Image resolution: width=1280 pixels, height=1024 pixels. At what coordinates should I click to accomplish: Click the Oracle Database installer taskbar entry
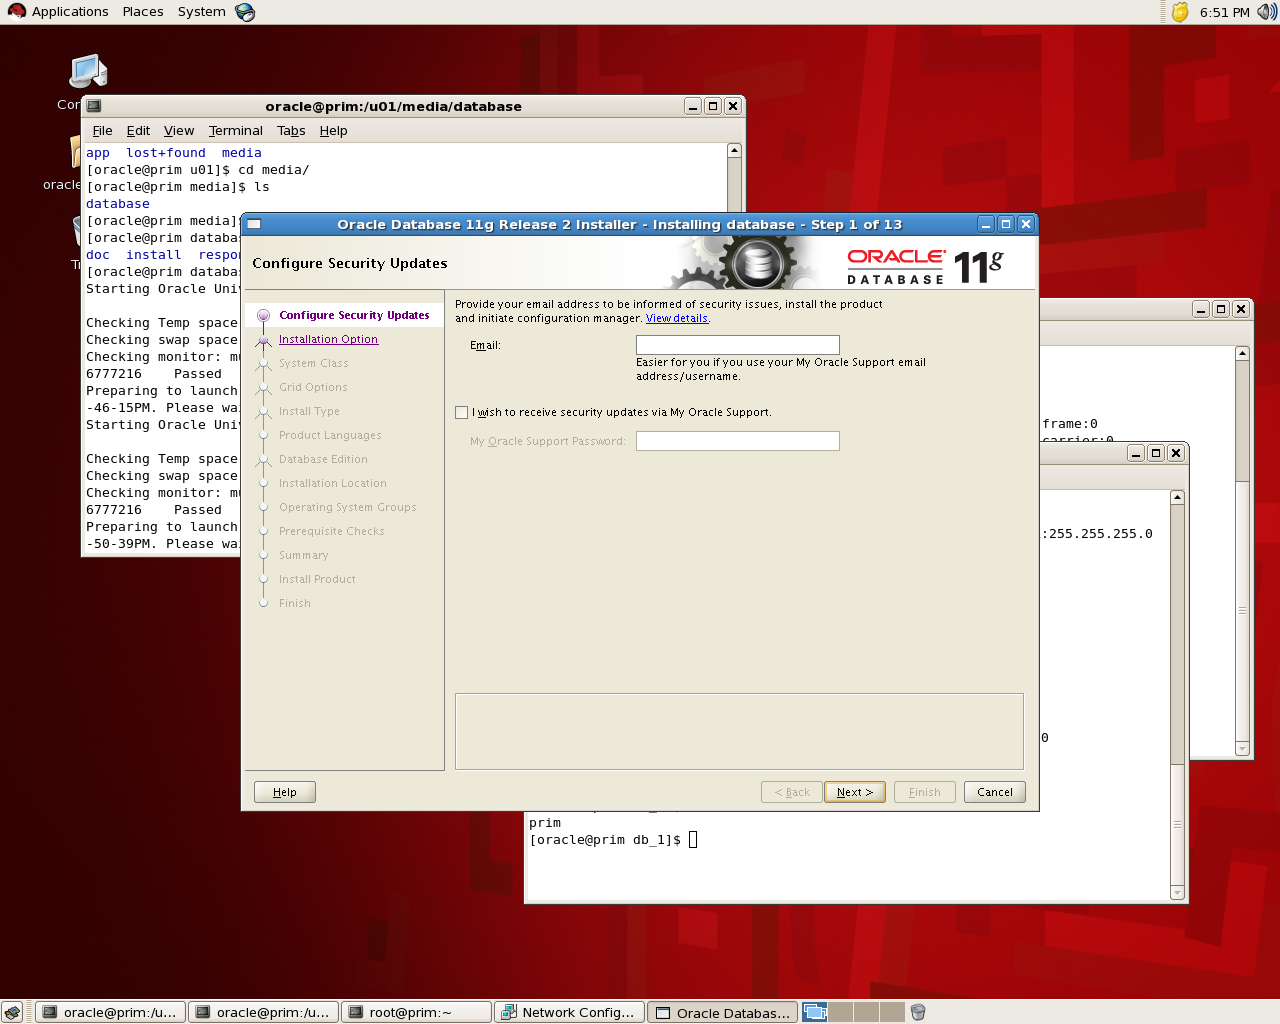click(722, 1012)
